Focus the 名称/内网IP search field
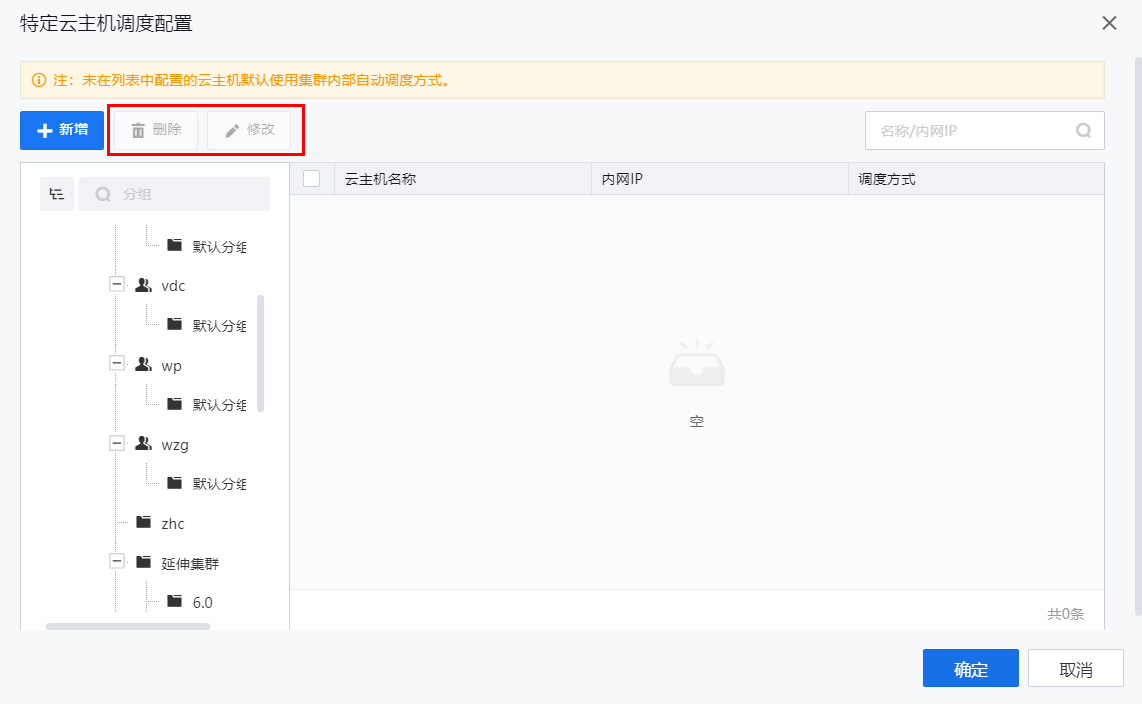The image size is (1142, 704). tap(985, 130)
